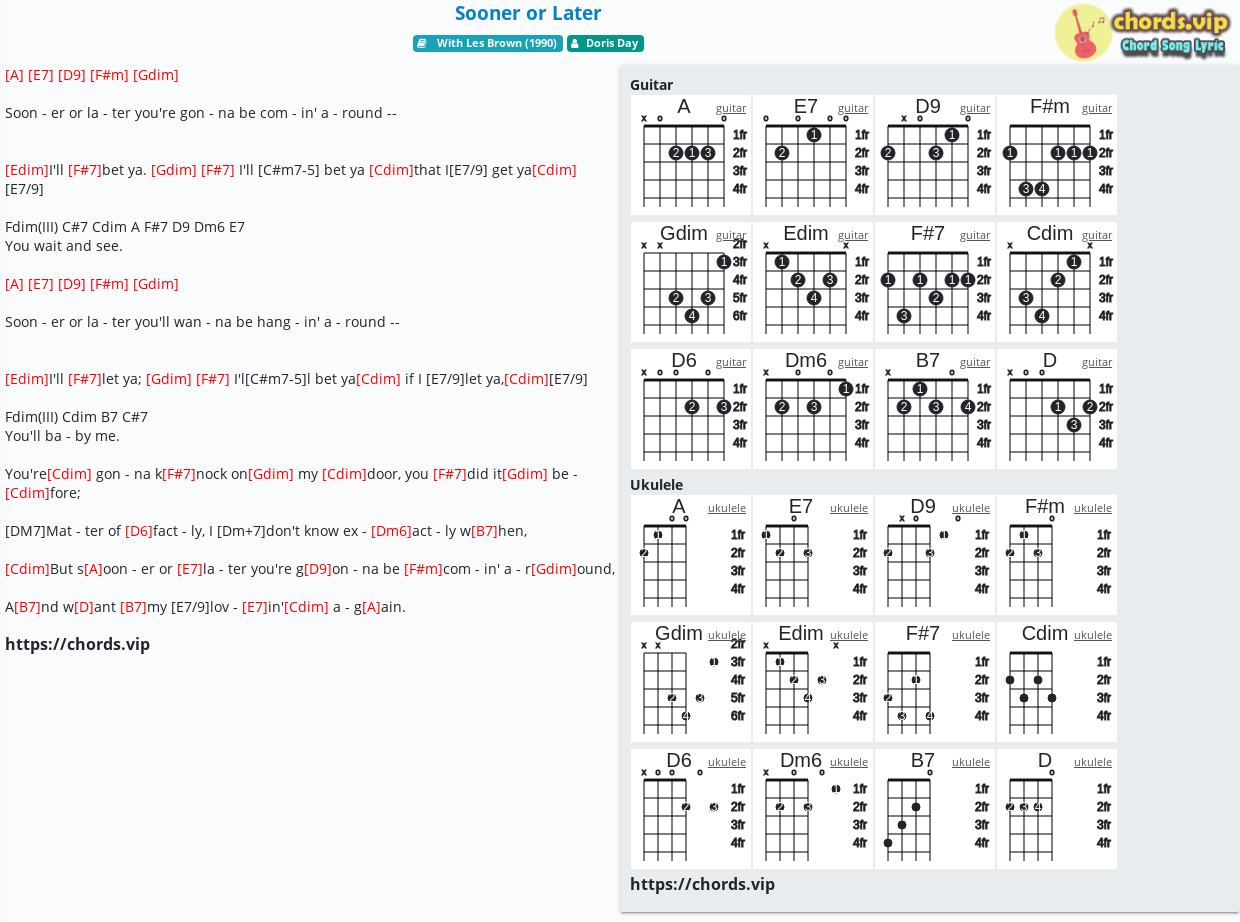Image resolution: width=1240 pixels, height=922 pixels.
Task: Open the guitar link beside Edim chord
Action: click(853, 235)
